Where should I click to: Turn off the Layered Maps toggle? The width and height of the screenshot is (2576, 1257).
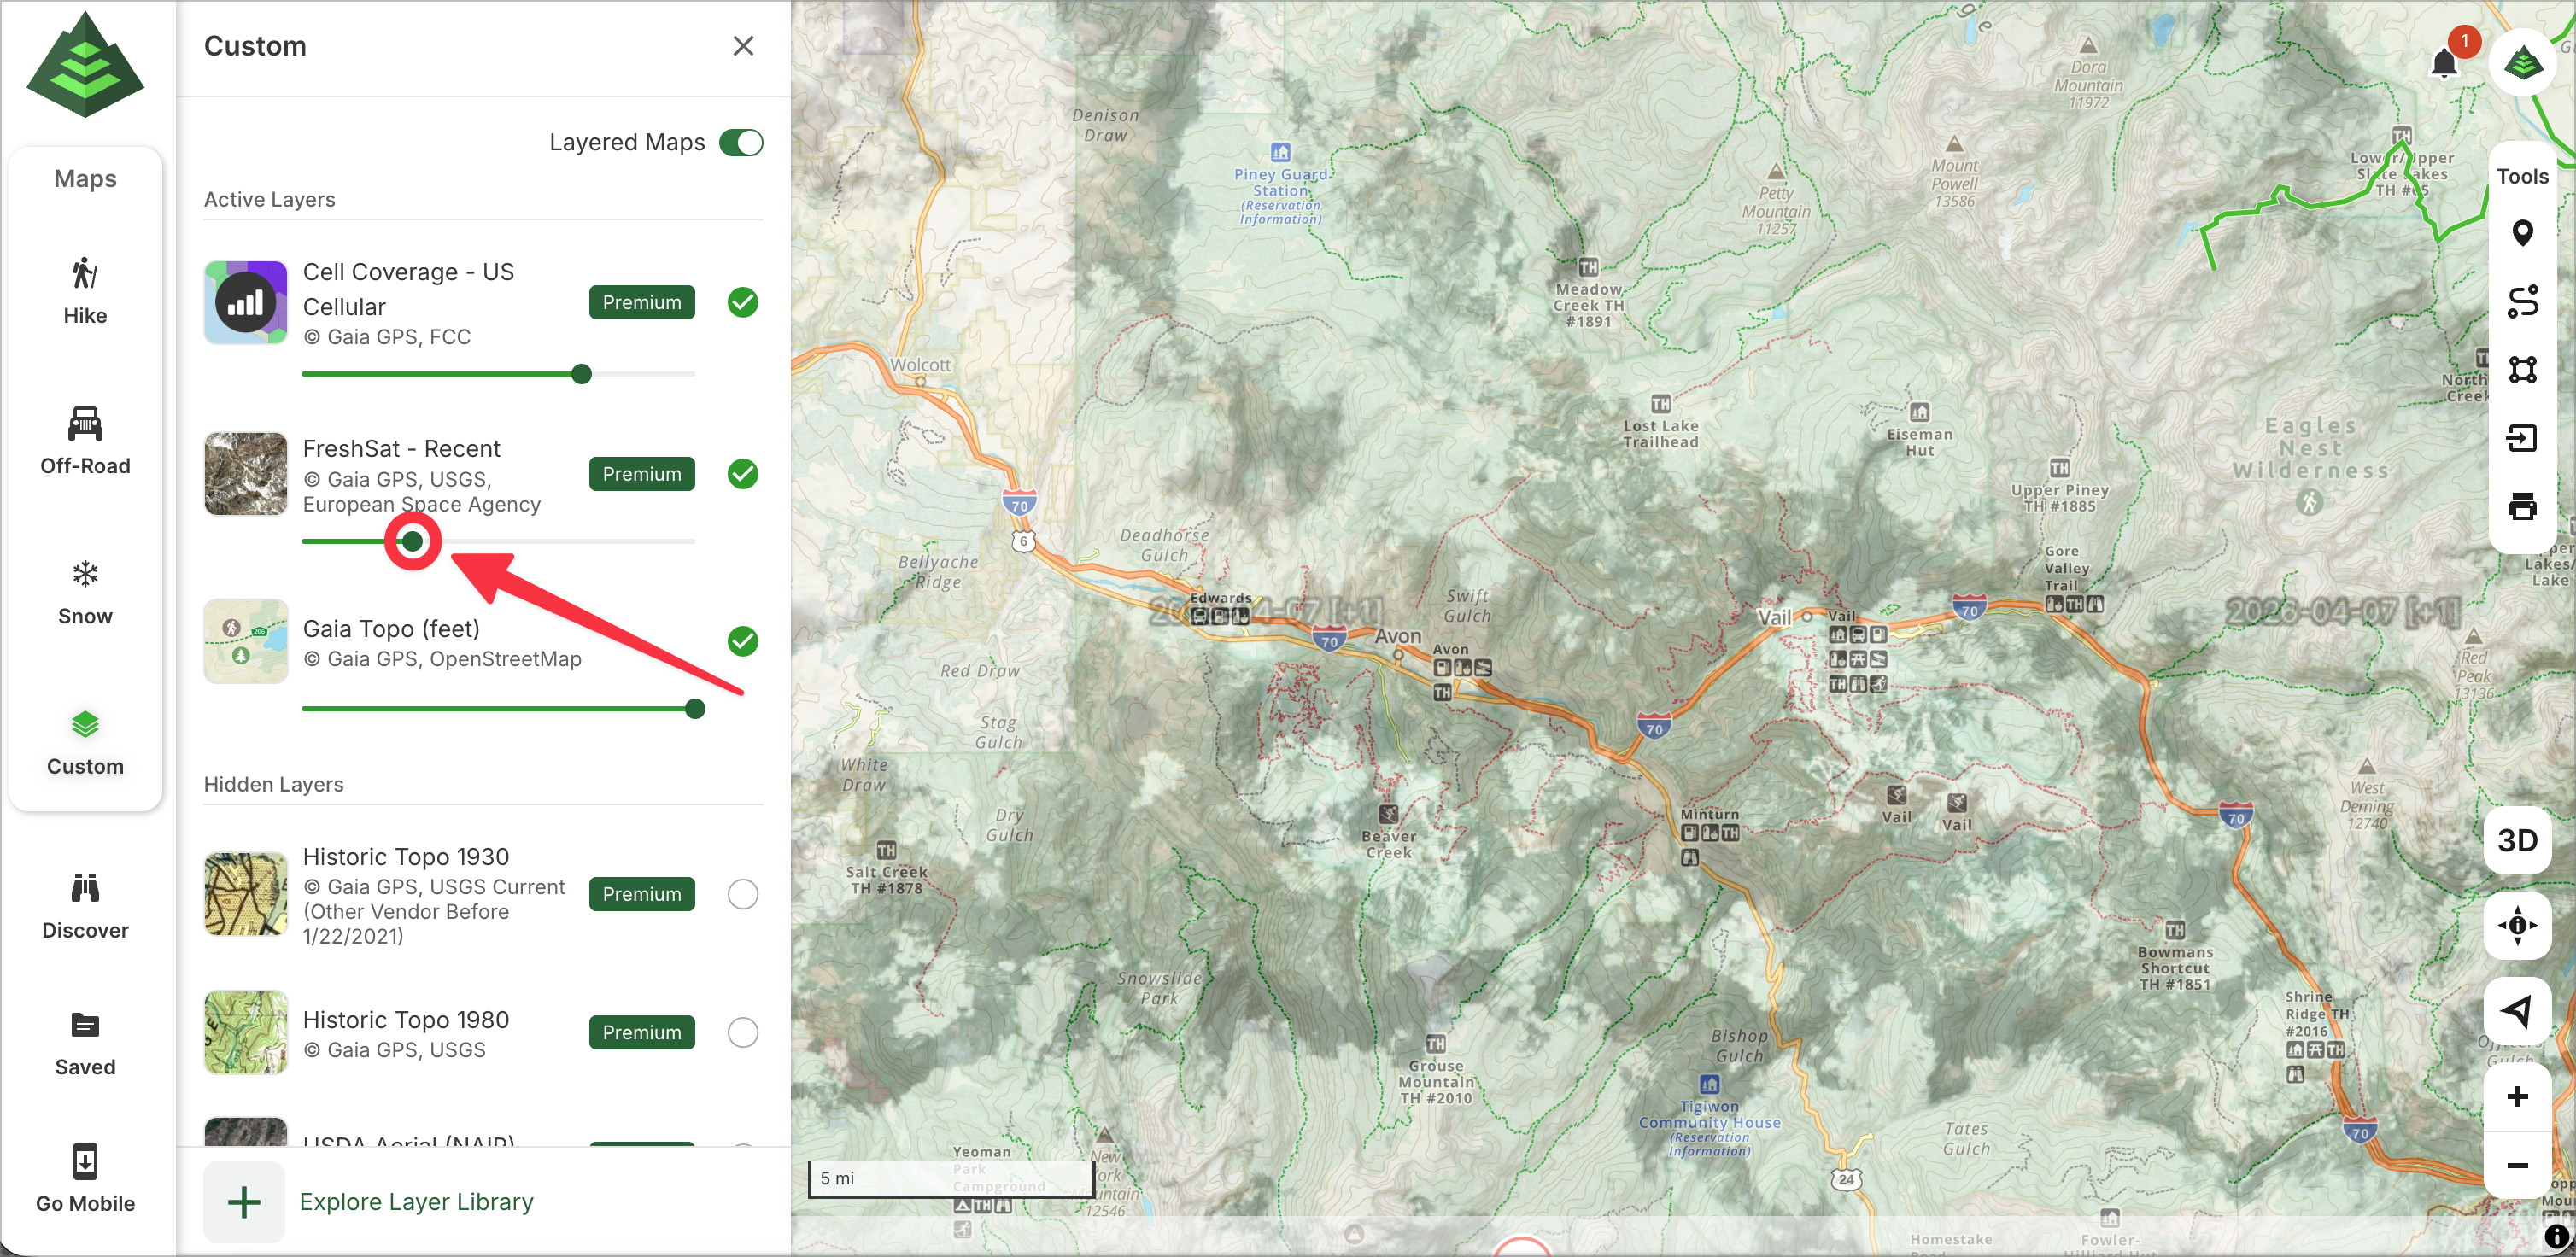click(741, 143)
